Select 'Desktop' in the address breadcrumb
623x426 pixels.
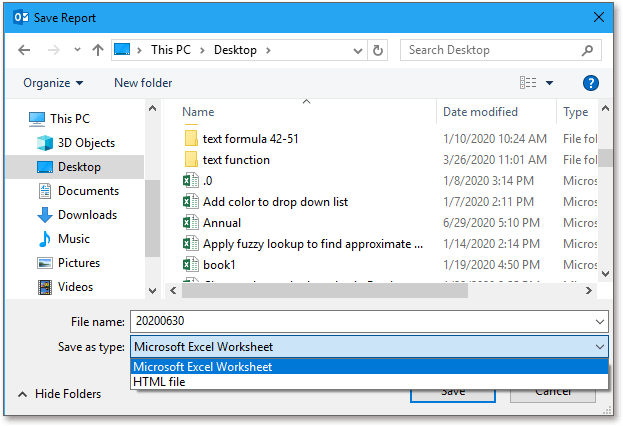(x=235, y=50)
